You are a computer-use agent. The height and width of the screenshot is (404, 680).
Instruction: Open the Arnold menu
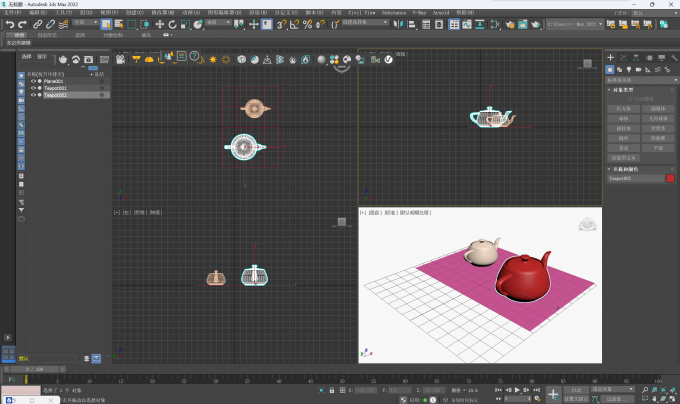pyautogui.click(x=439, y=13)
